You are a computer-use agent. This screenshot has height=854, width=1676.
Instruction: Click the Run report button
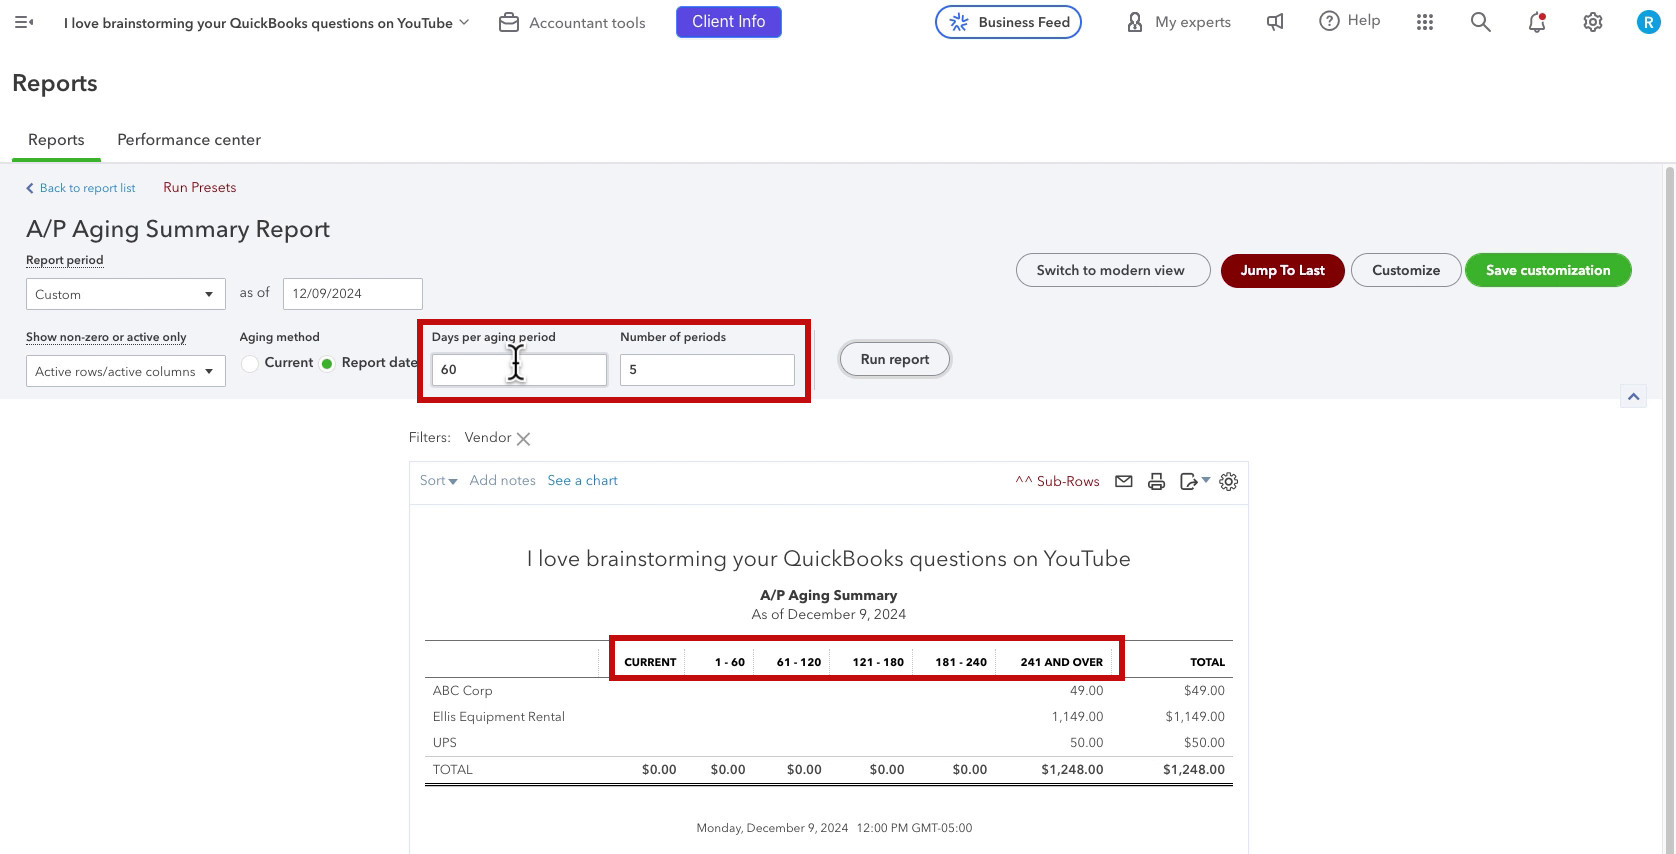coord(895,359)
